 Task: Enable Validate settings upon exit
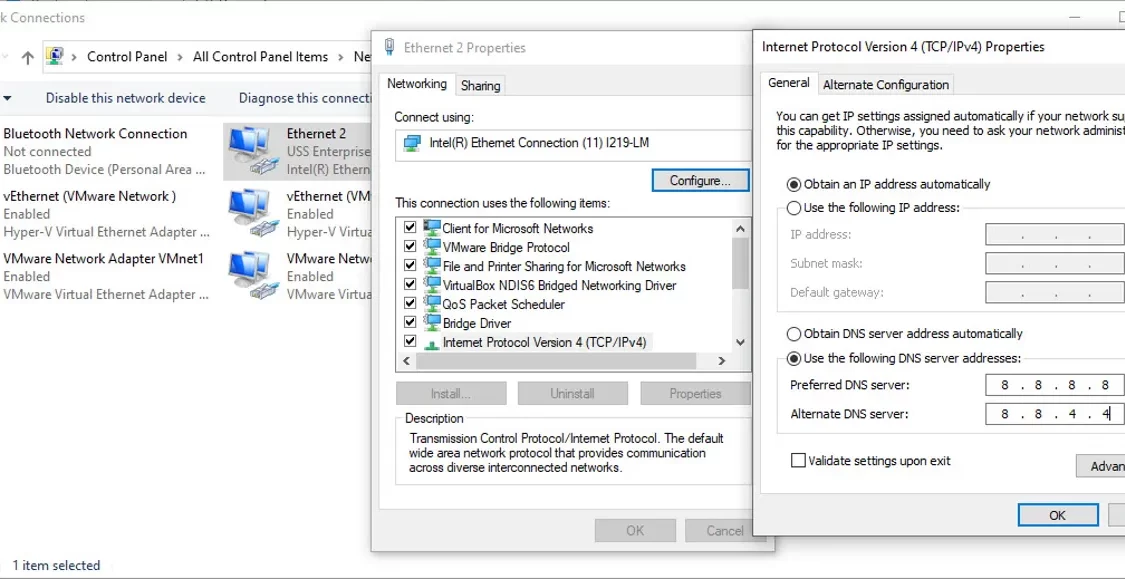798,461
